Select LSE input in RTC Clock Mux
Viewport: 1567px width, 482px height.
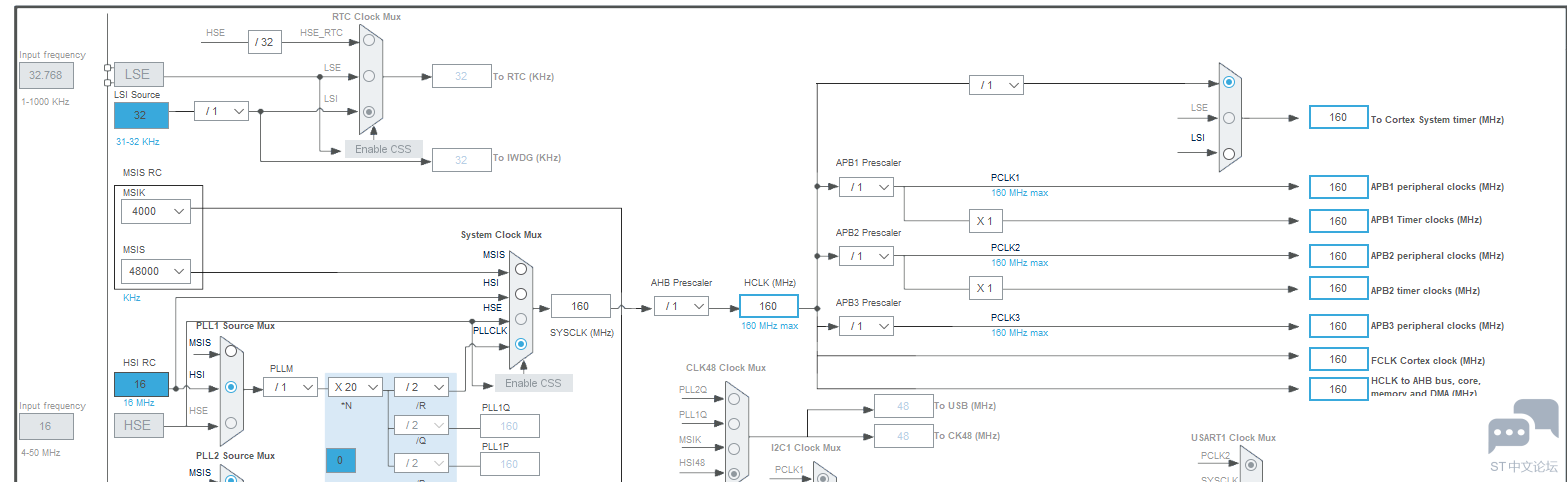click(370, 76)
